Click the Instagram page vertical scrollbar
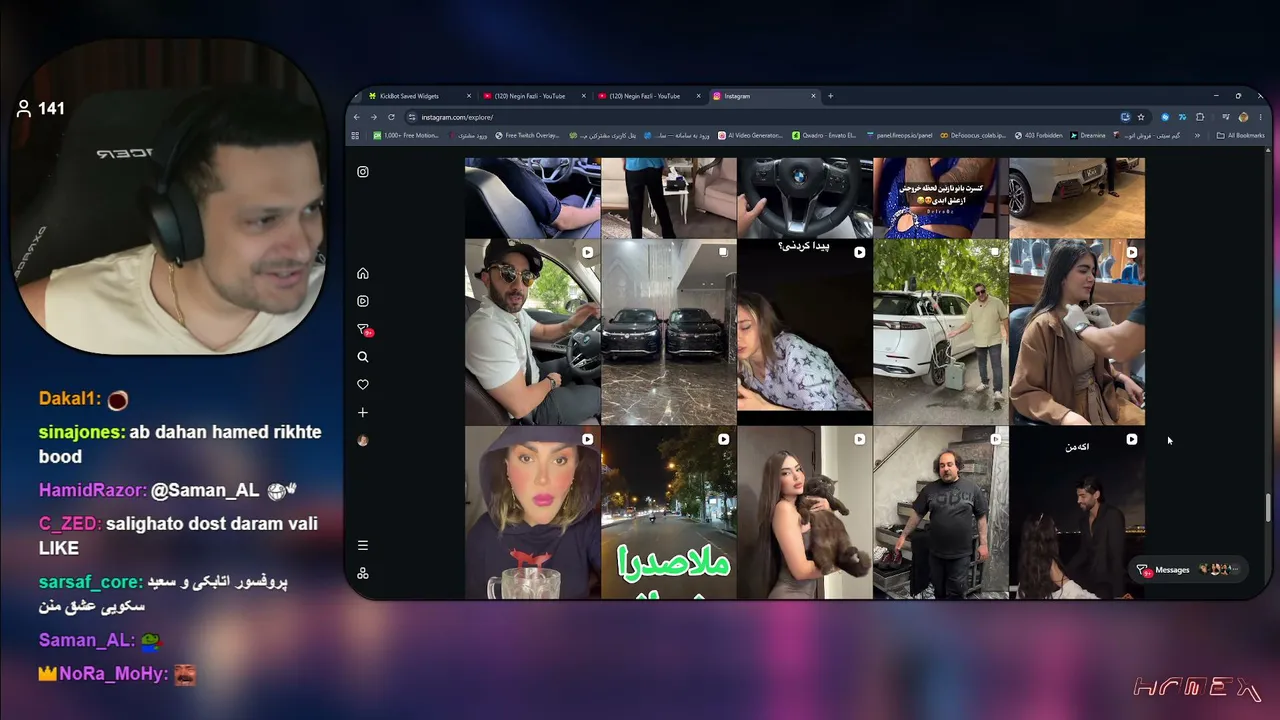 point(1268,507)
